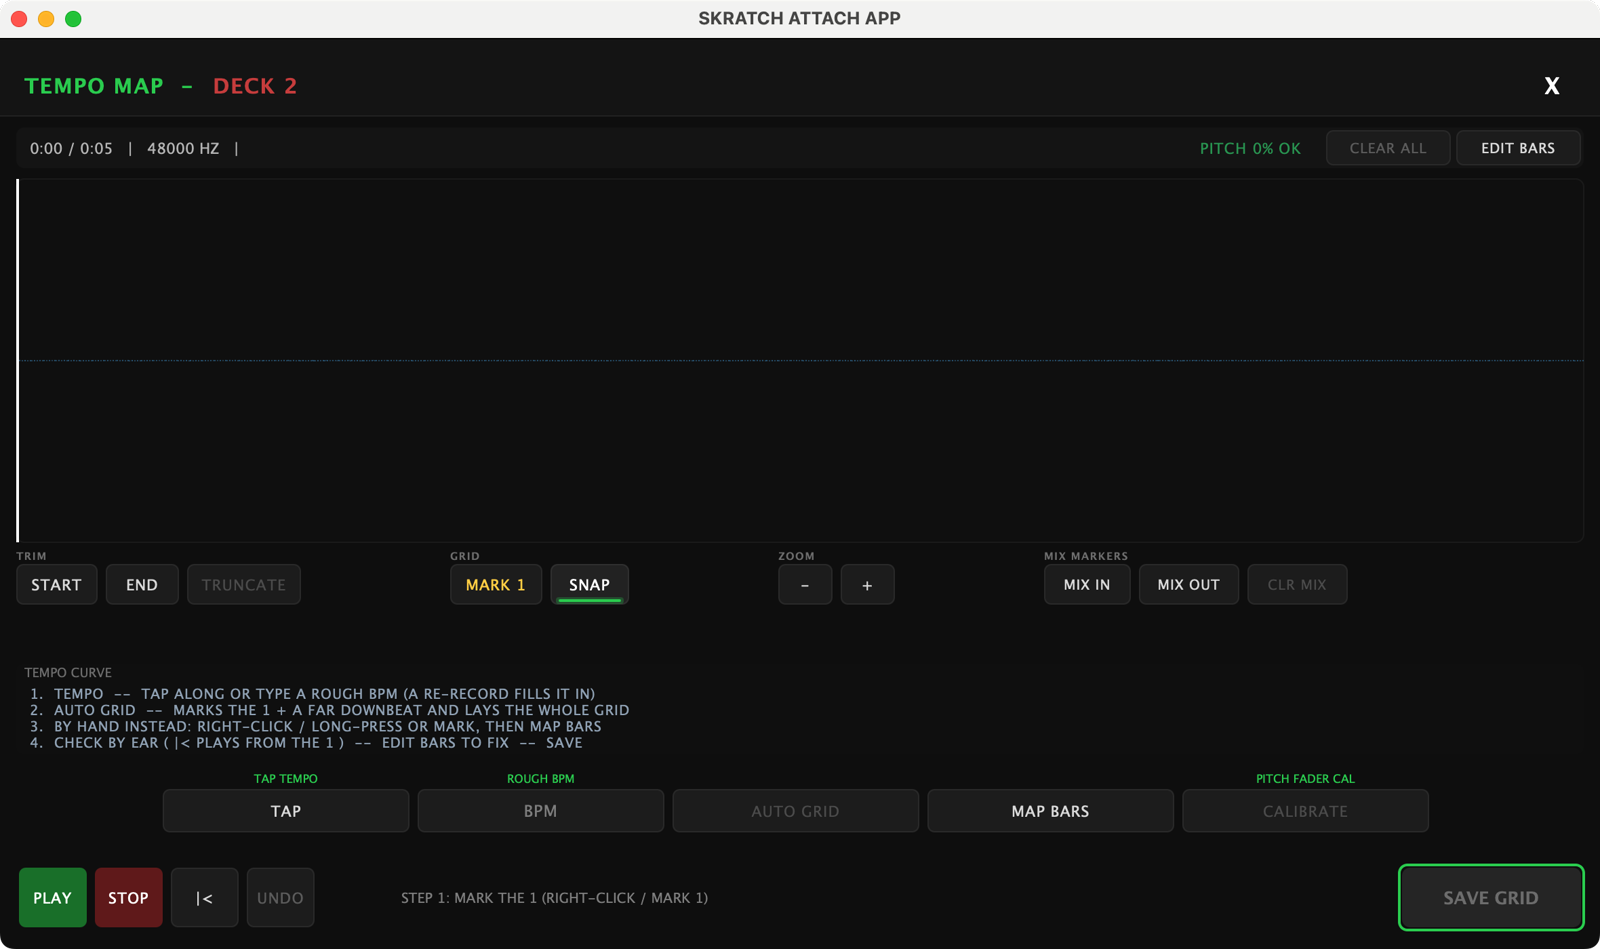Click the macOS yellow minimize window button

click(x=46, y=19)
